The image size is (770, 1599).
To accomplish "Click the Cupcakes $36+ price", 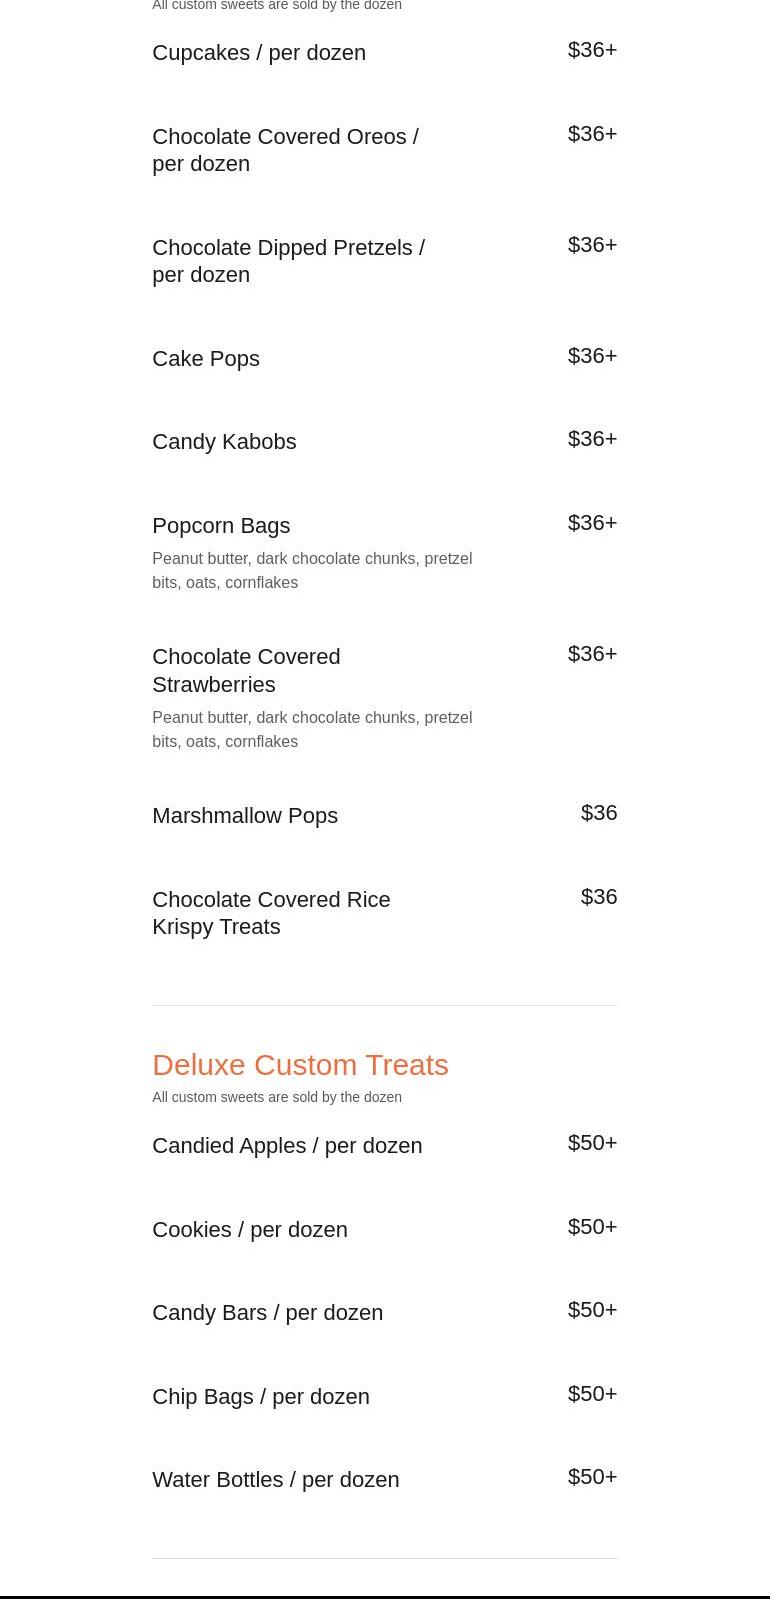I will [592, 50].
